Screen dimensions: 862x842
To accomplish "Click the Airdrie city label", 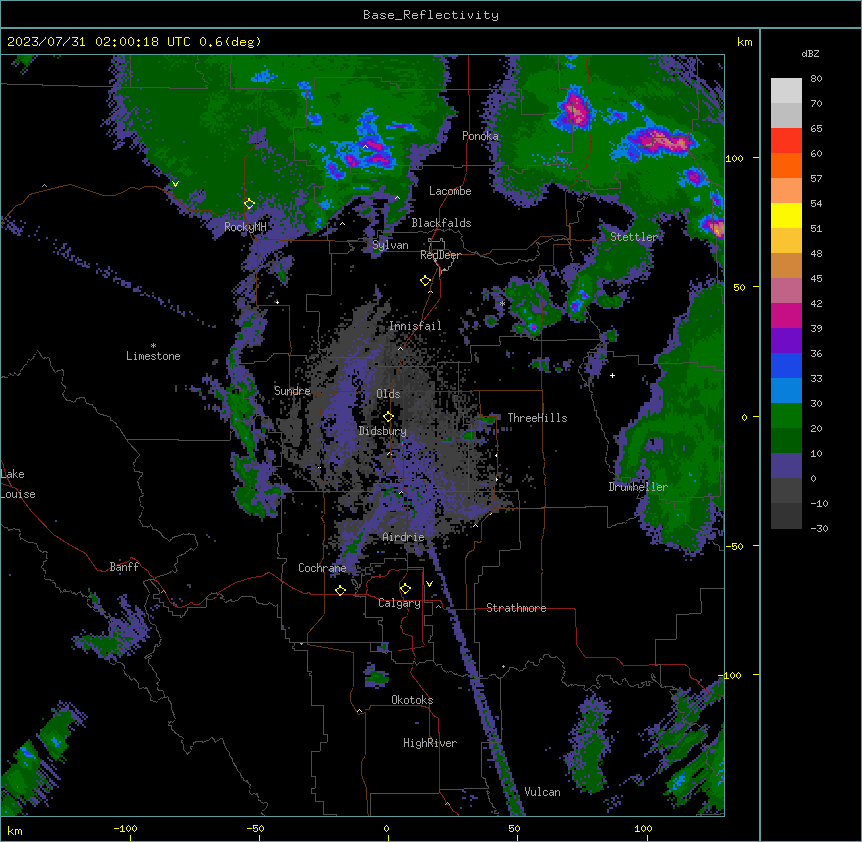I will tap(403, 537).
